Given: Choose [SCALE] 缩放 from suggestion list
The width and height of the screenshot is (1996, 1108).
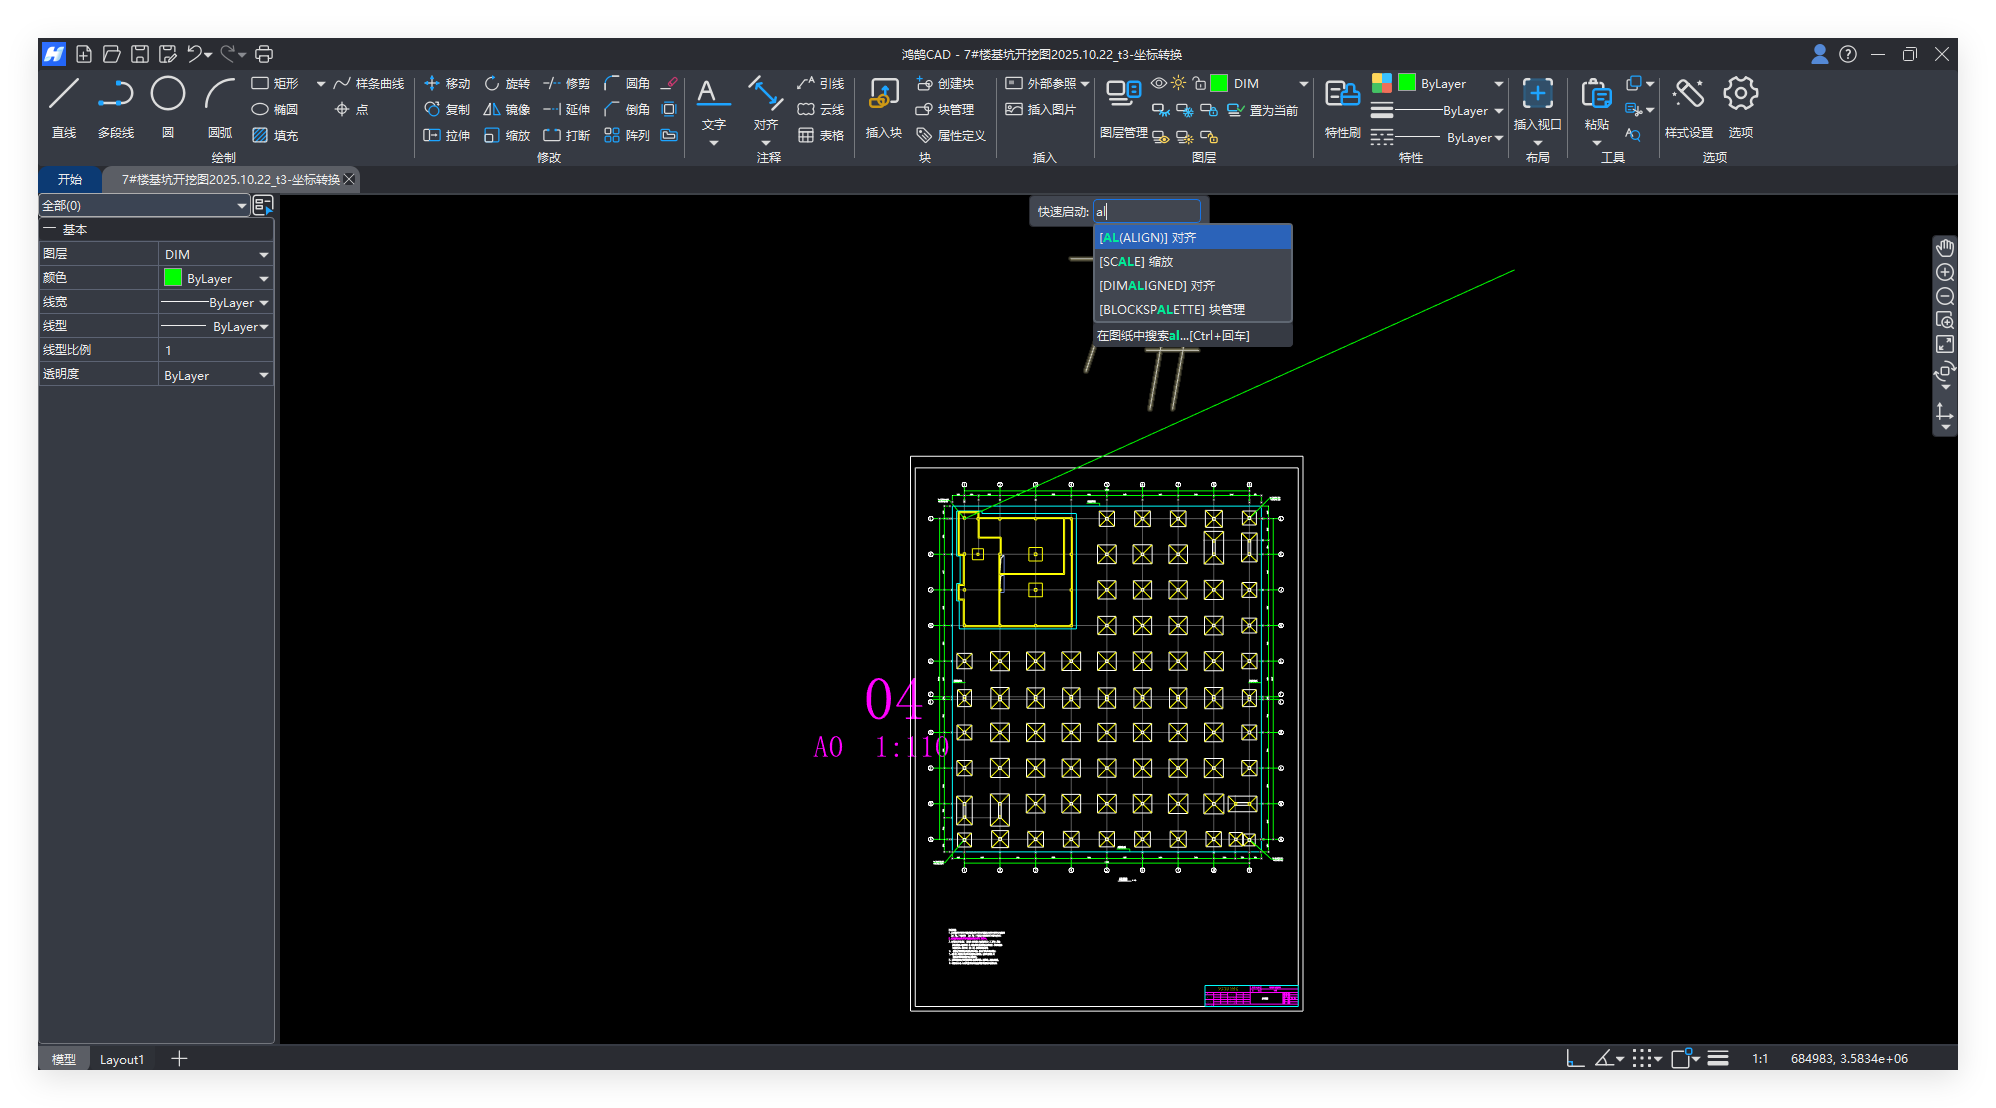Looking at the screenshot, I should tap(1136, 262).
